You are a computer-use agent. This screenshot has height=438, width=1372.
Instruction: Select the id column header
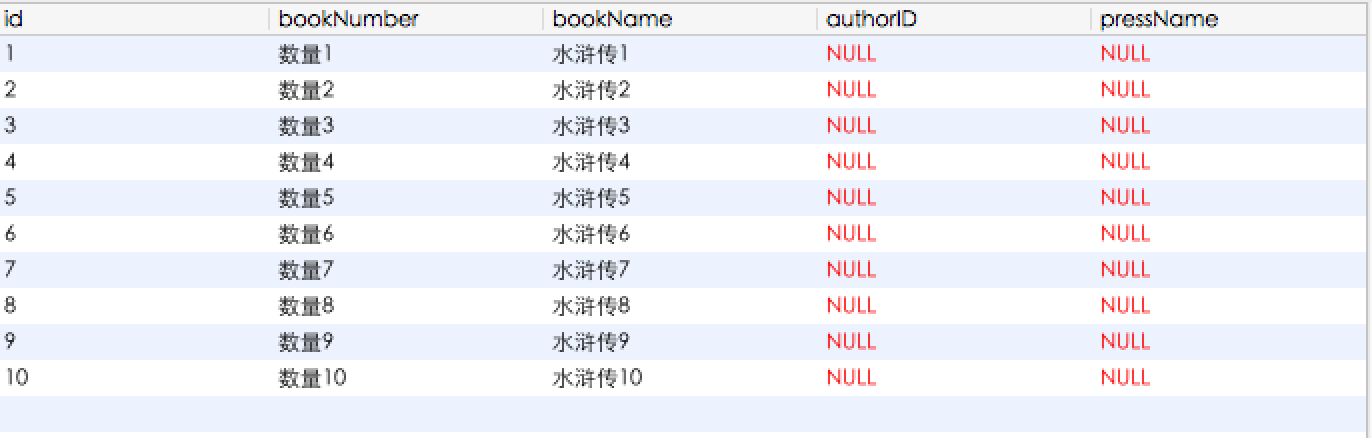pyautogui.click(x=135, y=19)
